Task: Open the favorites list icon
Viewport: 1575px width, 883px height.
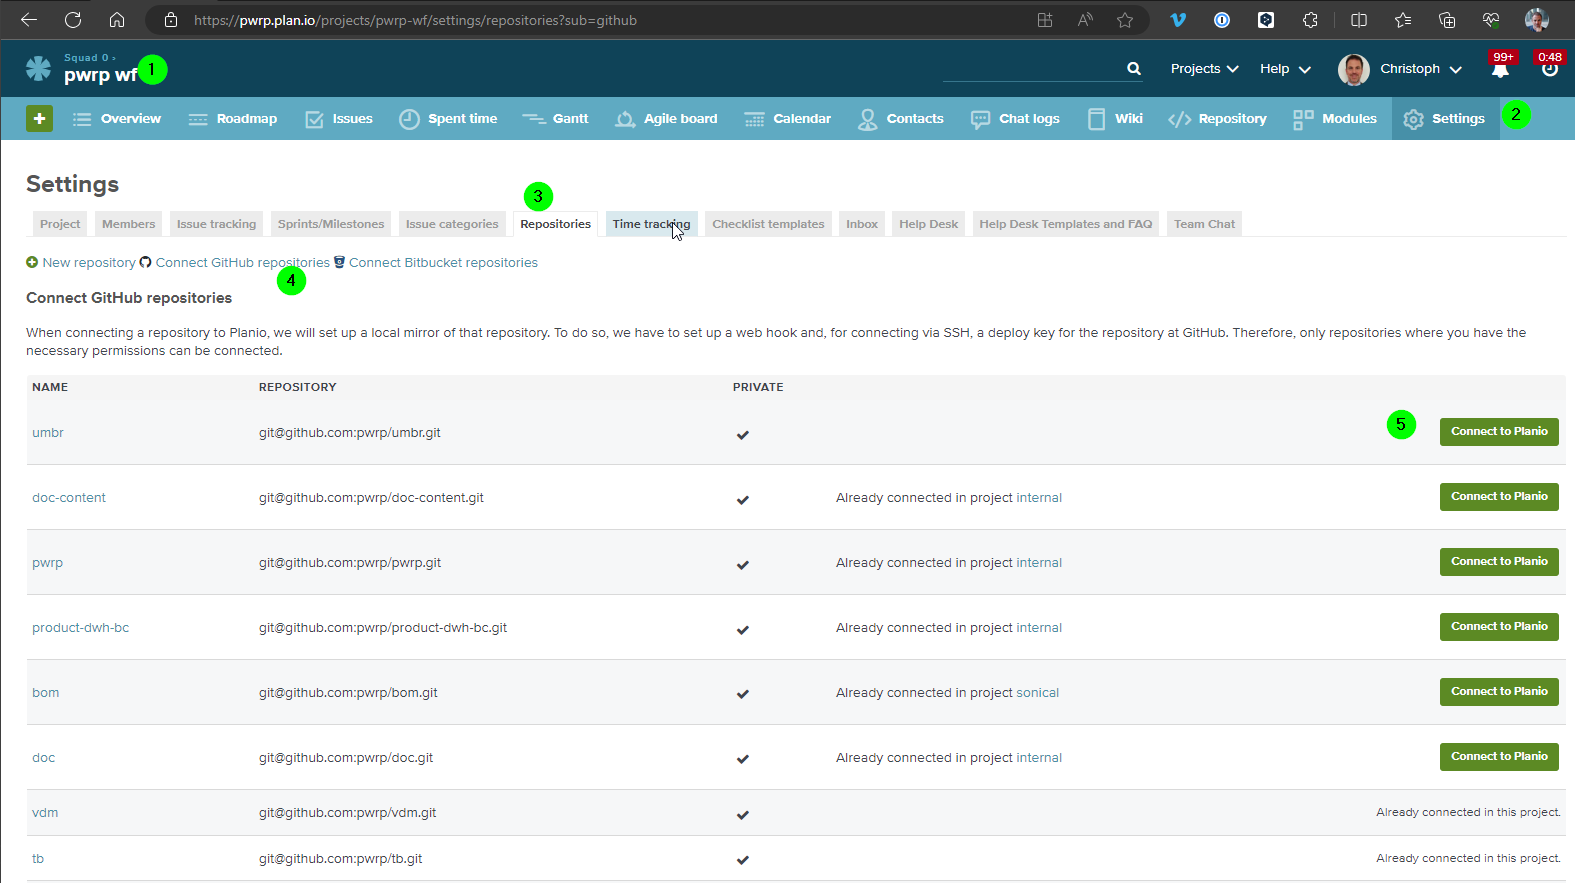Action: 1403,20
